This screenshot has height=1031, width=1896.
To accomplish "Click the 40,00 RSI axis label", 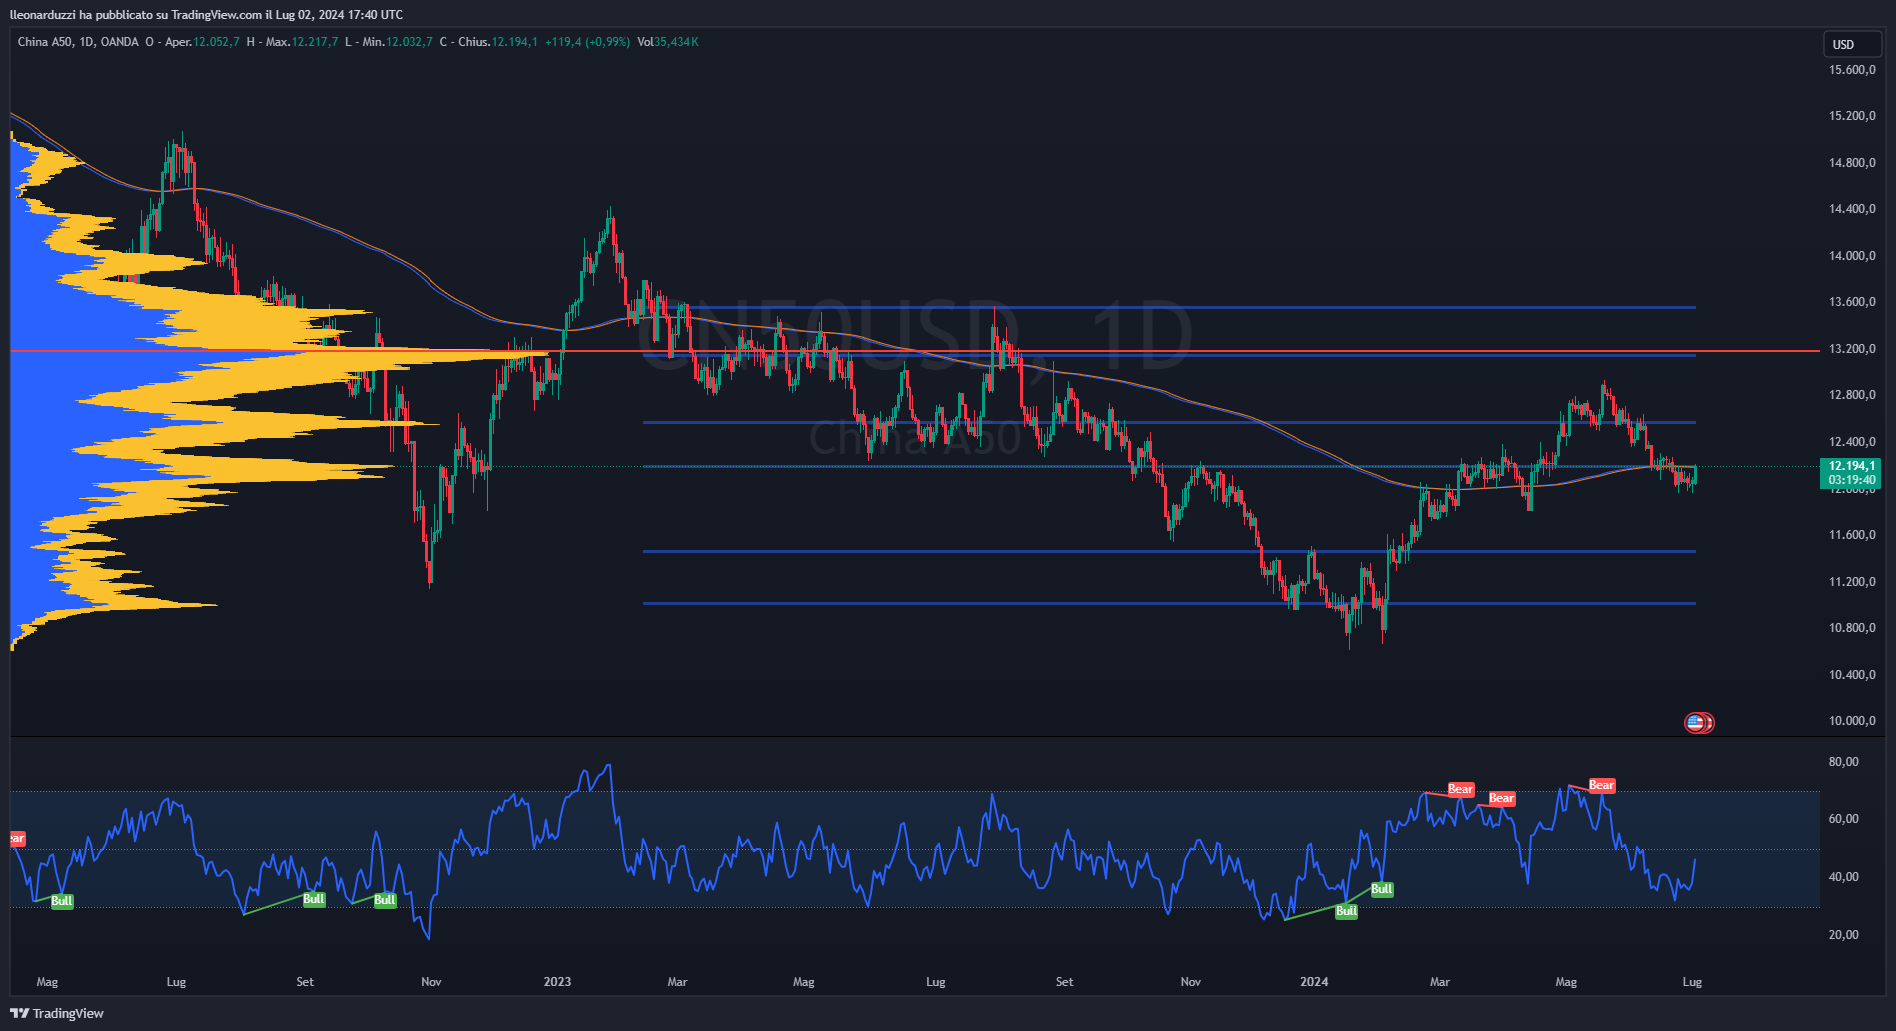I will coord(1843,877).
